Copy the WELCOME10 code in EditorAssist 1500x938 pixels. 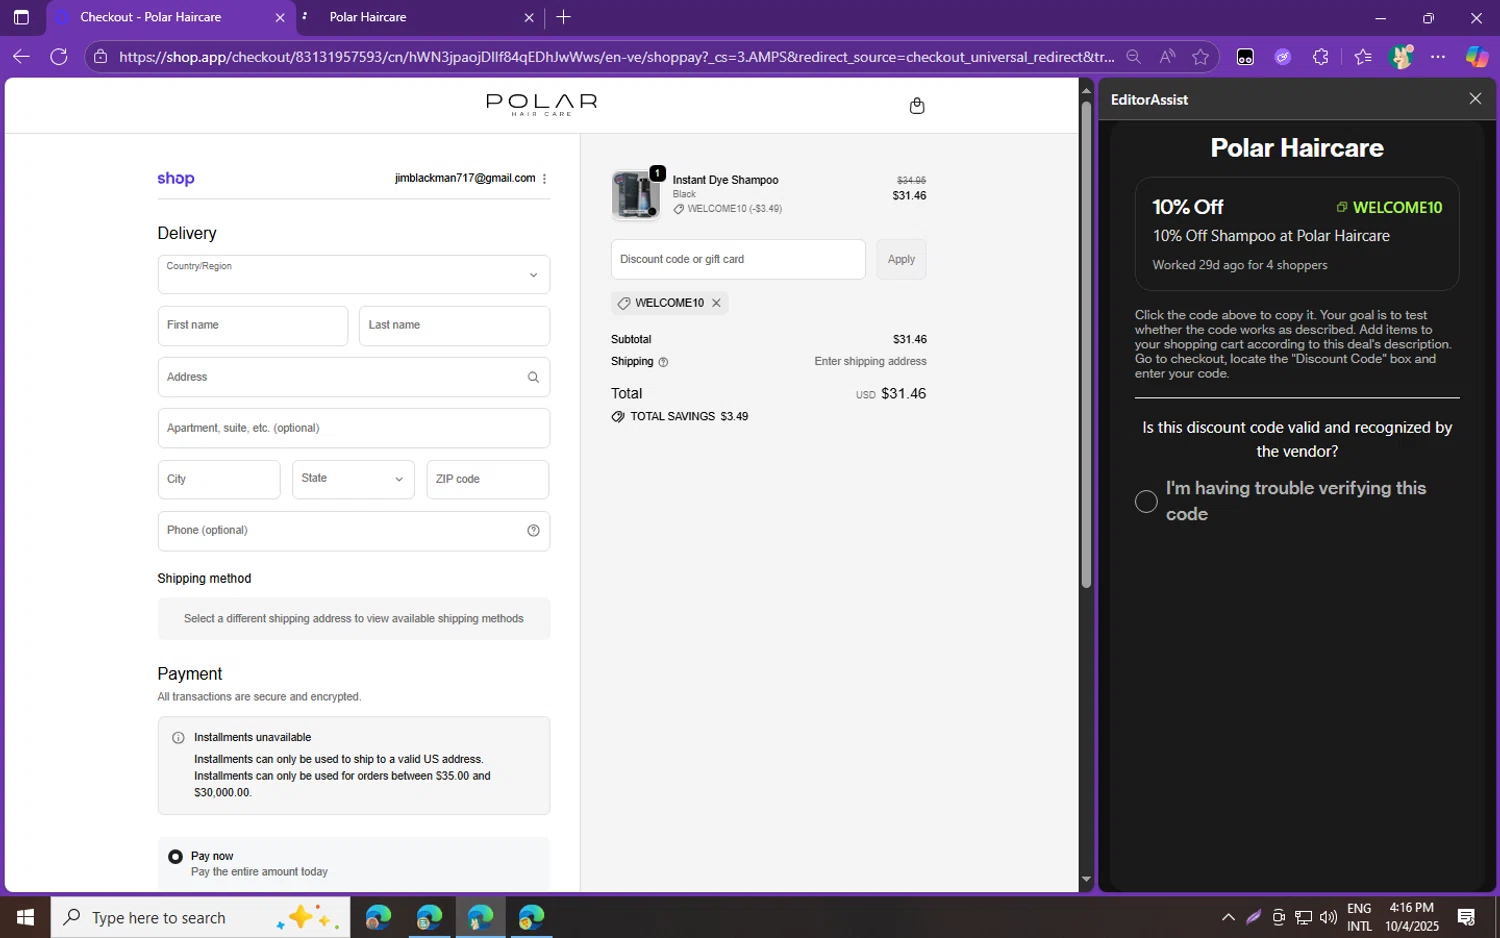pos(1390,207)
